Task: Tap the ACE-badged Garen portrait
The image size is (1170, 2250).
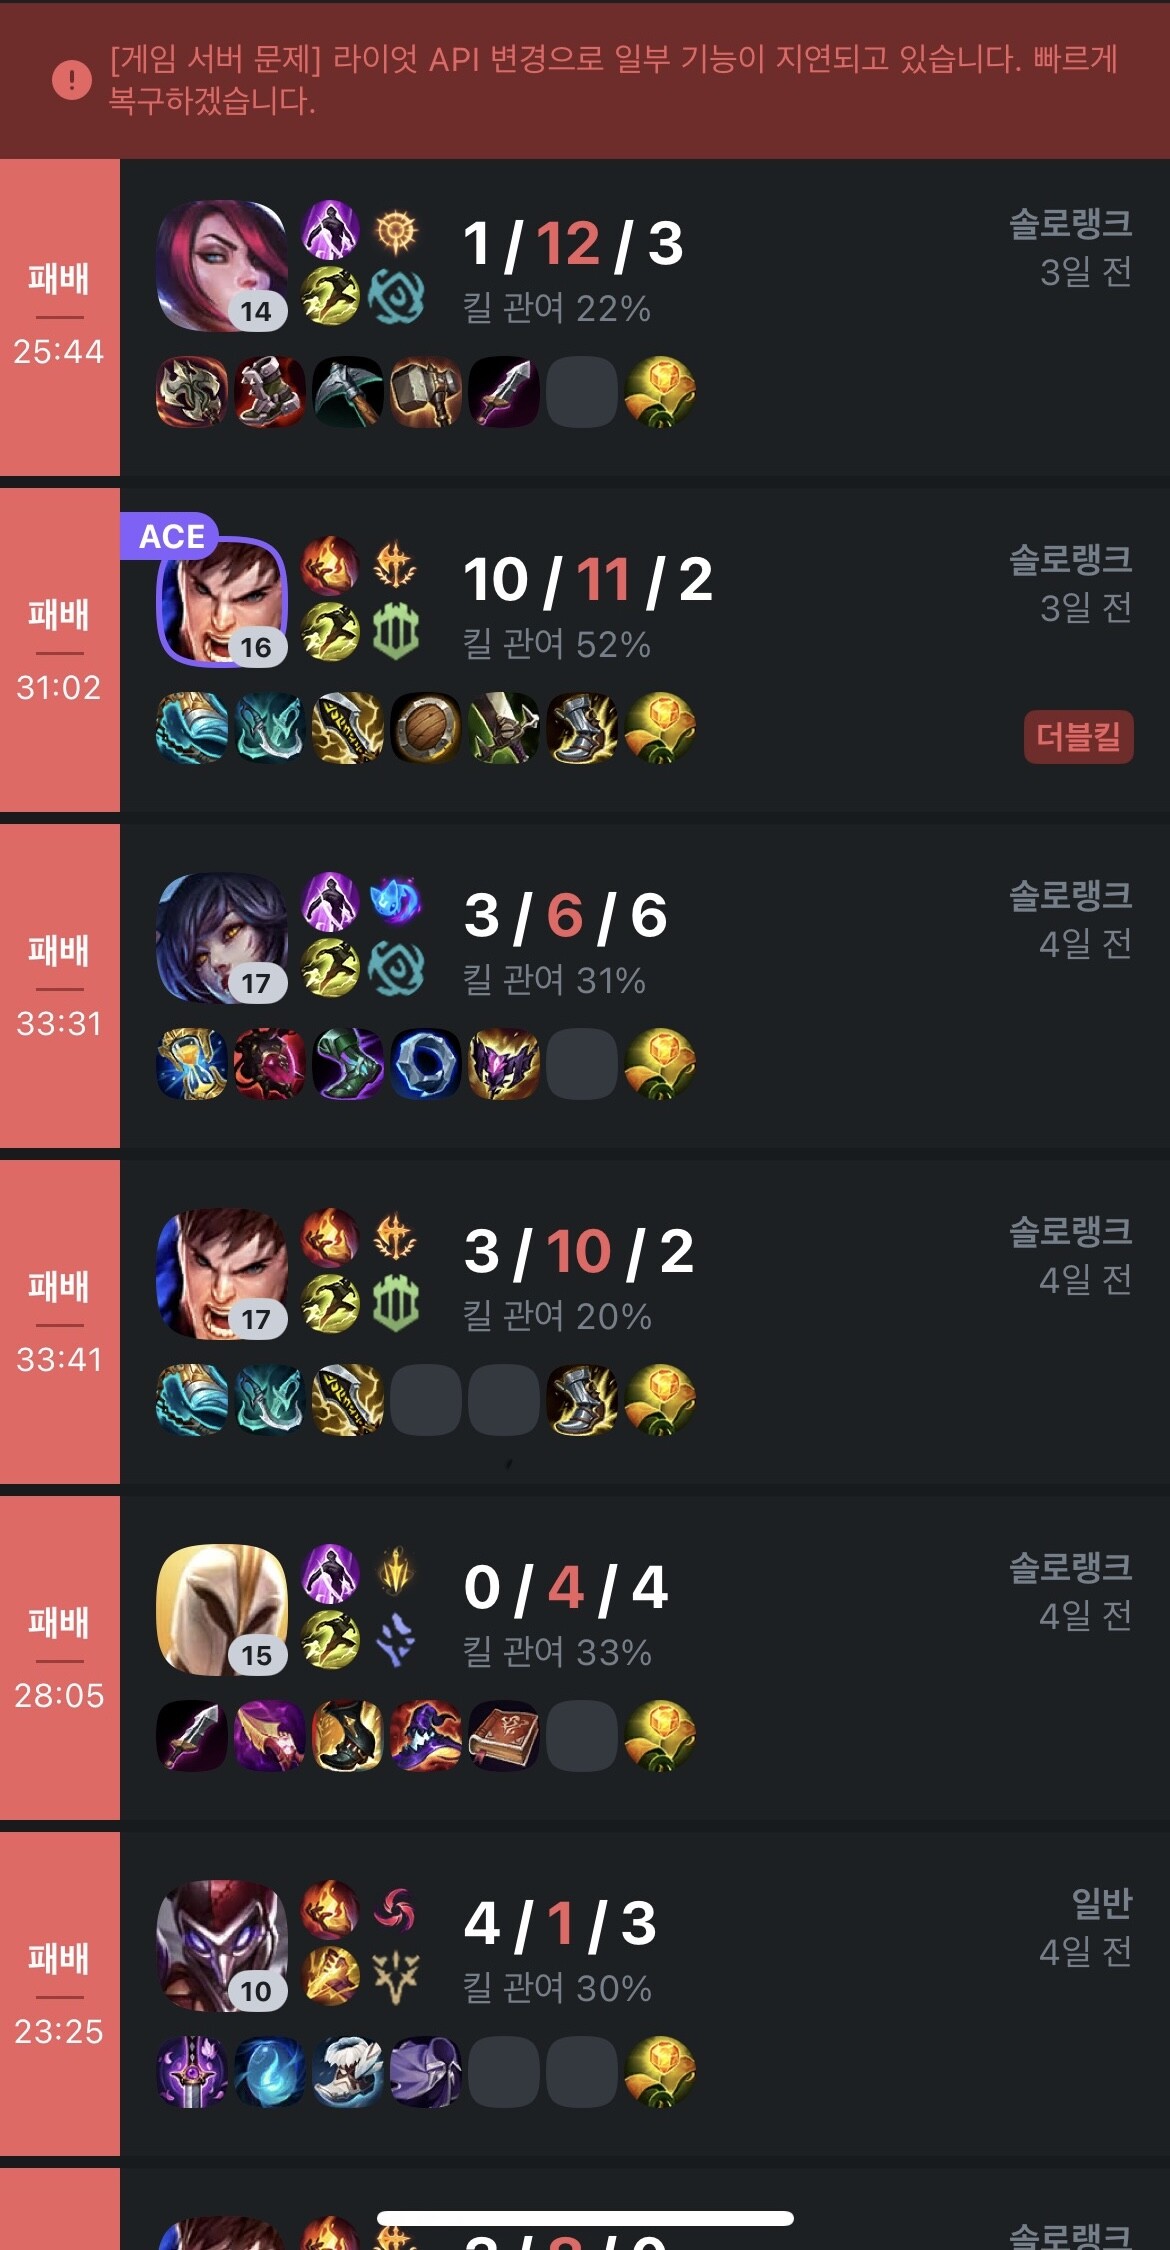Action: click(222, 602)
